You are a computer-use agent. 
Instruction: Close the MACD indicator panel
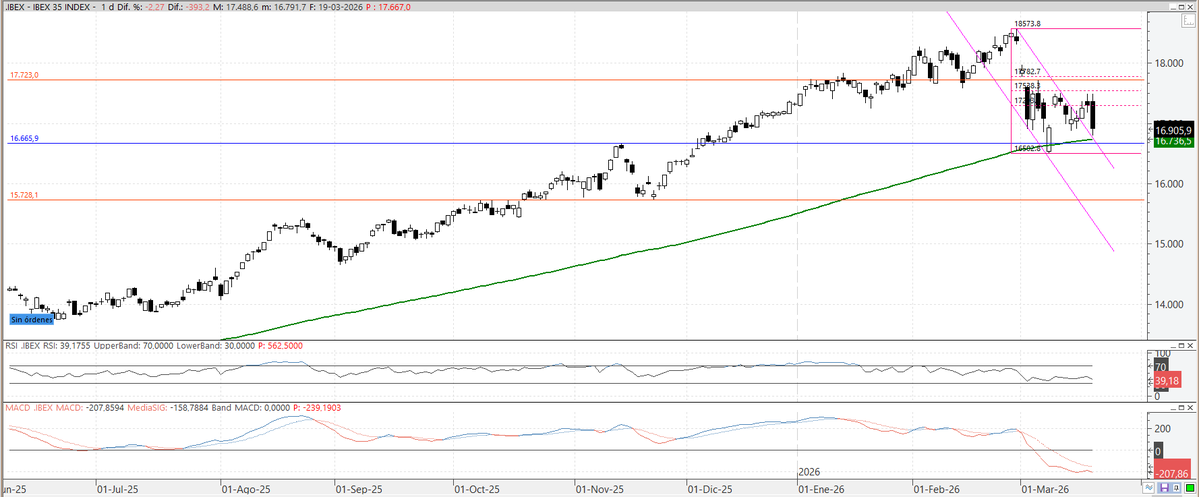1191,408
